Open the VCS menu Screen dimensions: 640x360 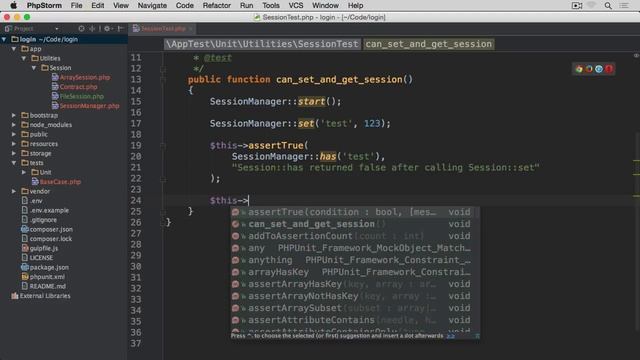296,5
